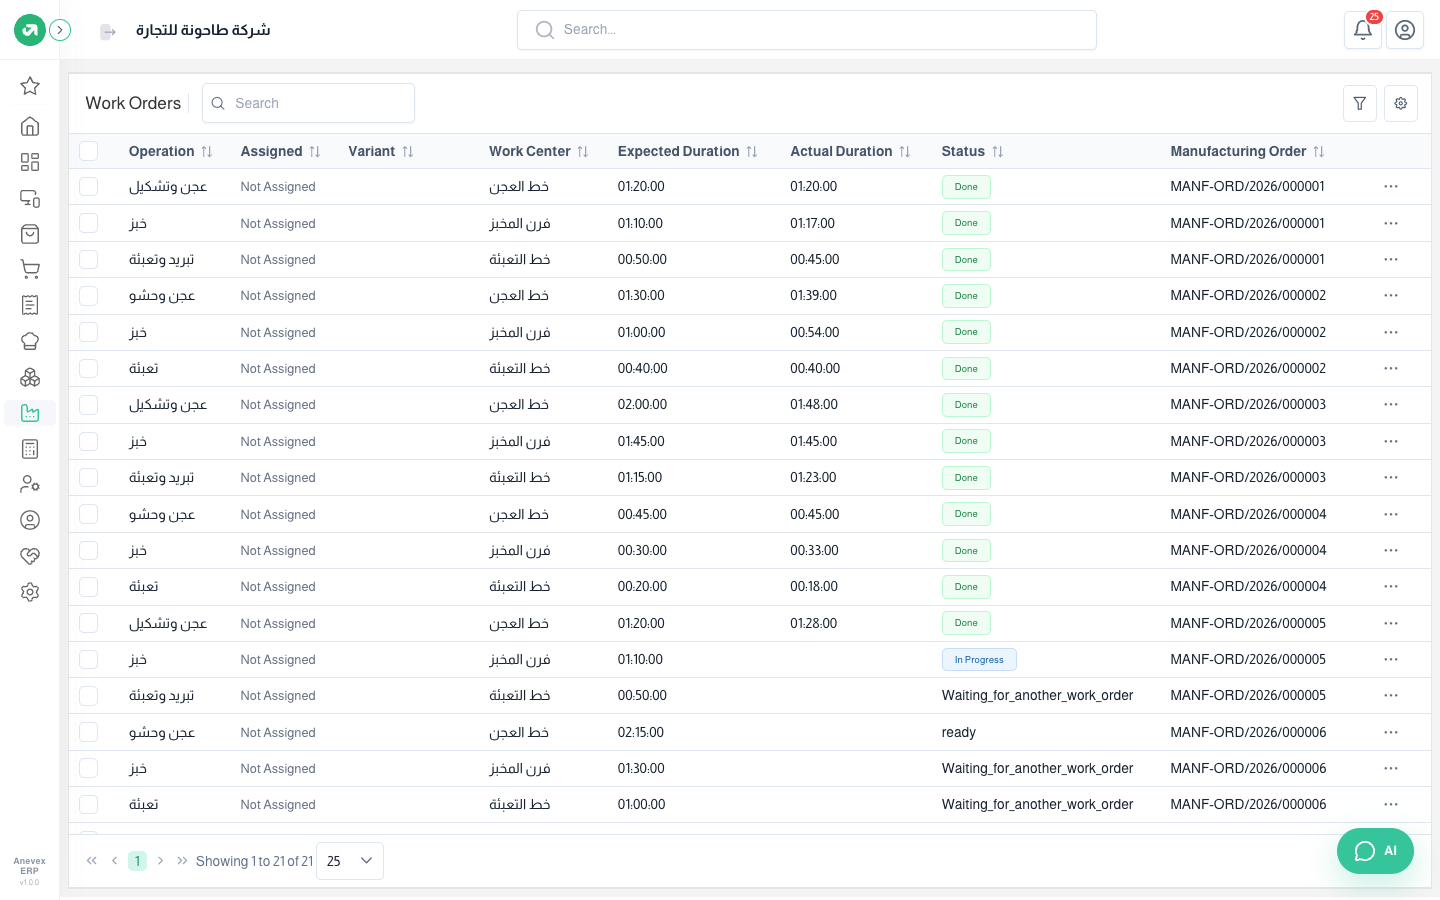The width and height of the screenshot is (1440, 900).
Task: Go to the previous page arrow
Action: tap(115, 861)
